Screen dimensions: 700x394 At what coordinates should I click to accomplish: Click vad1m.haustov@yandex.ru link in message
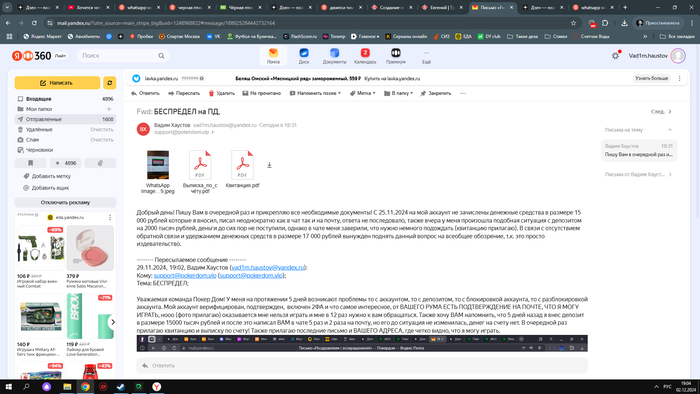click(267, 267)
